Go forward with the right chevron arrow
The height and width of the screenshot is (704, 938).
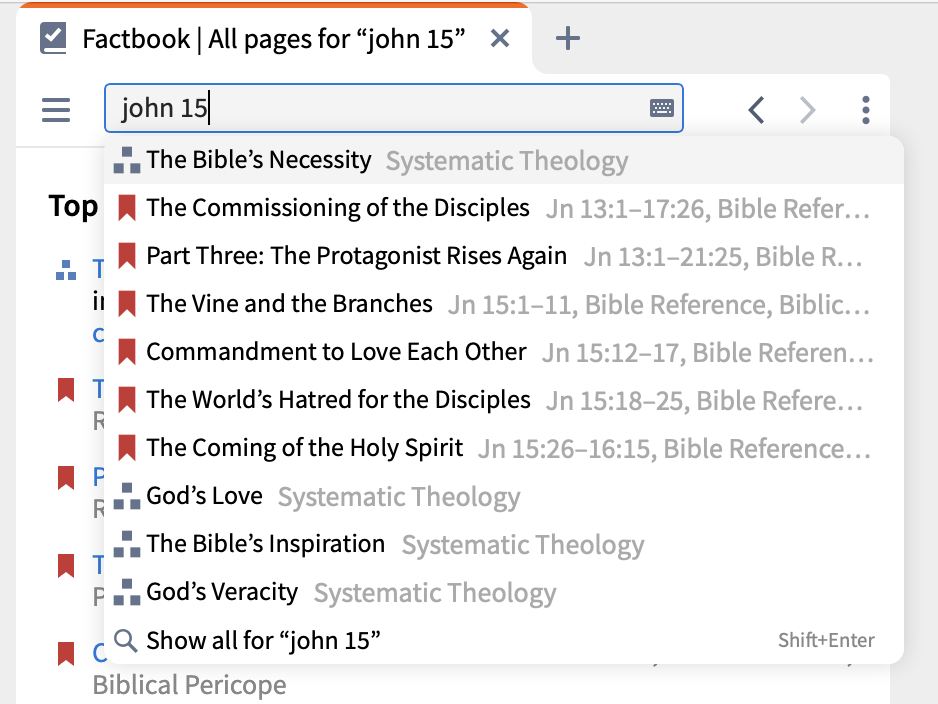(808, 110)
